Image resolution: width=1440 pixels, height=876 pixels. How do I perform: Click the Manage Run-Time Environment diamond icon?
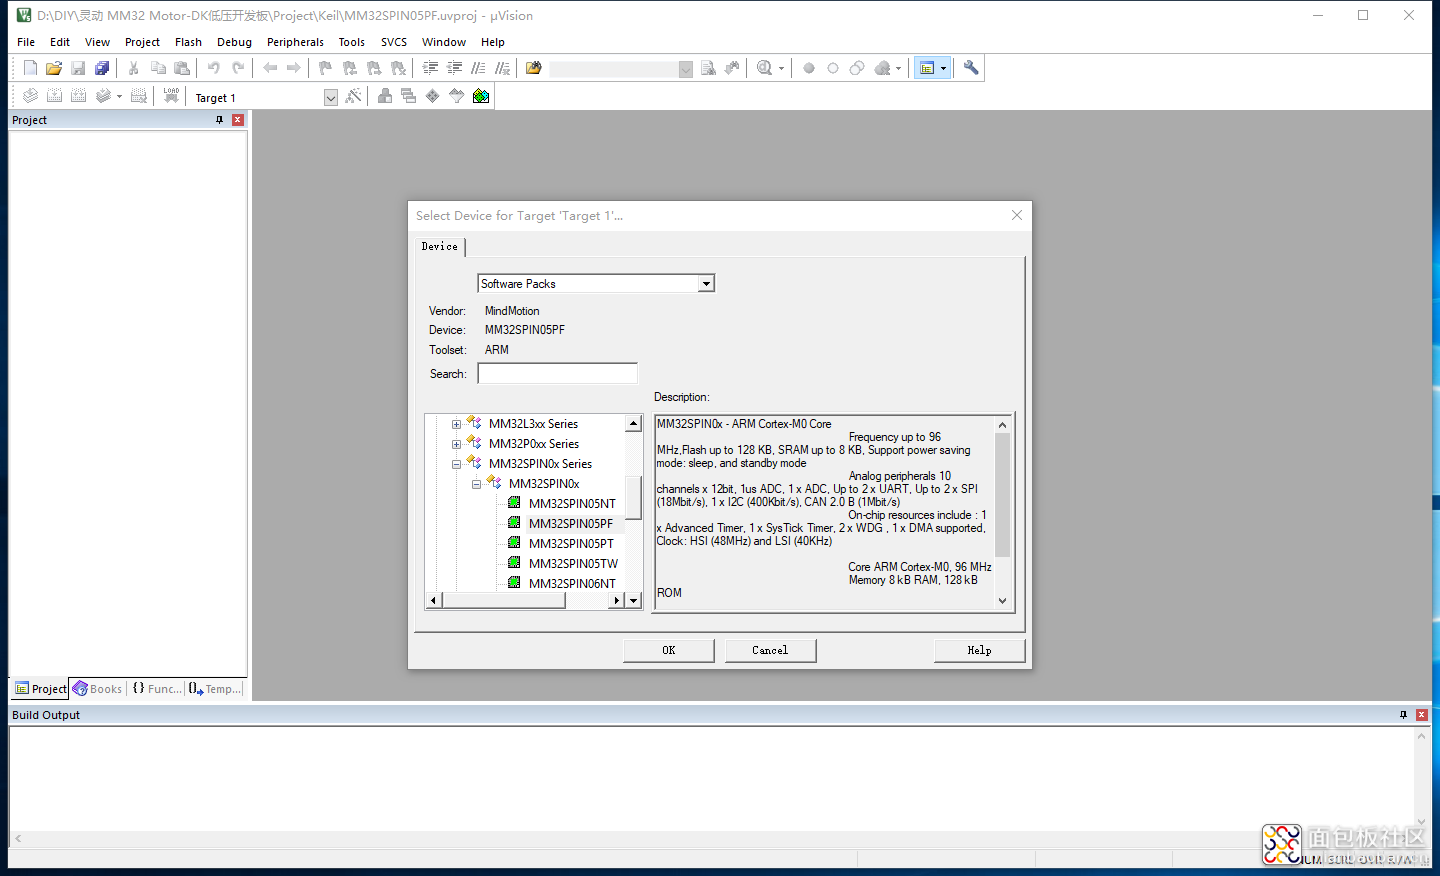[432, 96]
